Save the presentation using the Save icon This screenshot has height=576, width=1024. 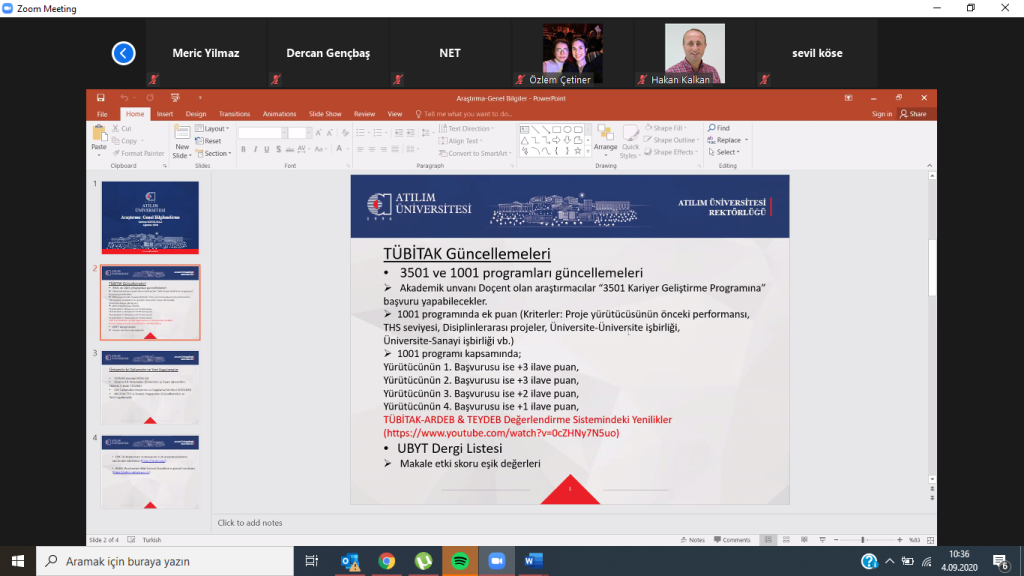point(101,98)
